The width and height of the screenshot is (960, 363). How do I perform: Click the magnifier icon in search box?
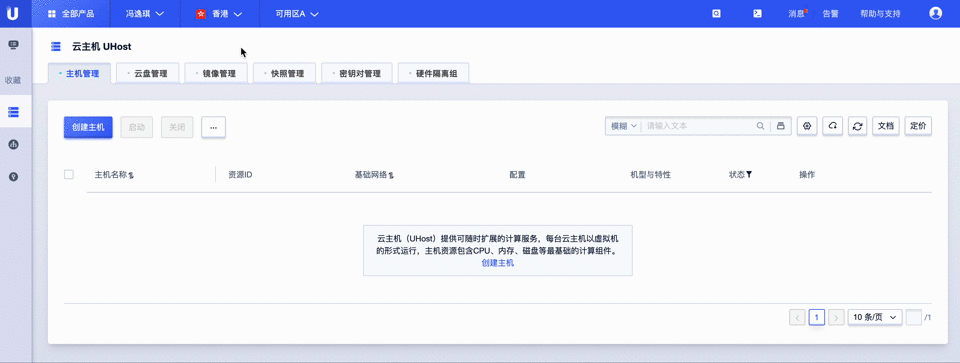[x=760, y=126]
